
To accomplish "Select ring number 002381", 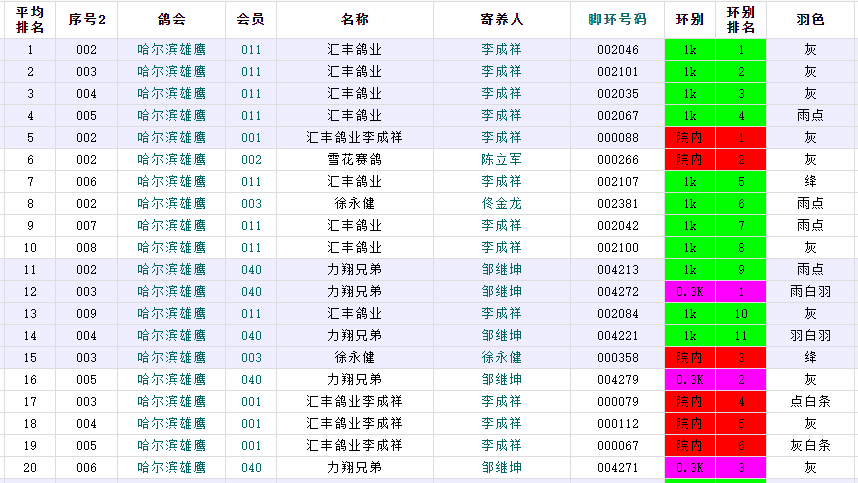I will click(x=617, y=203).
